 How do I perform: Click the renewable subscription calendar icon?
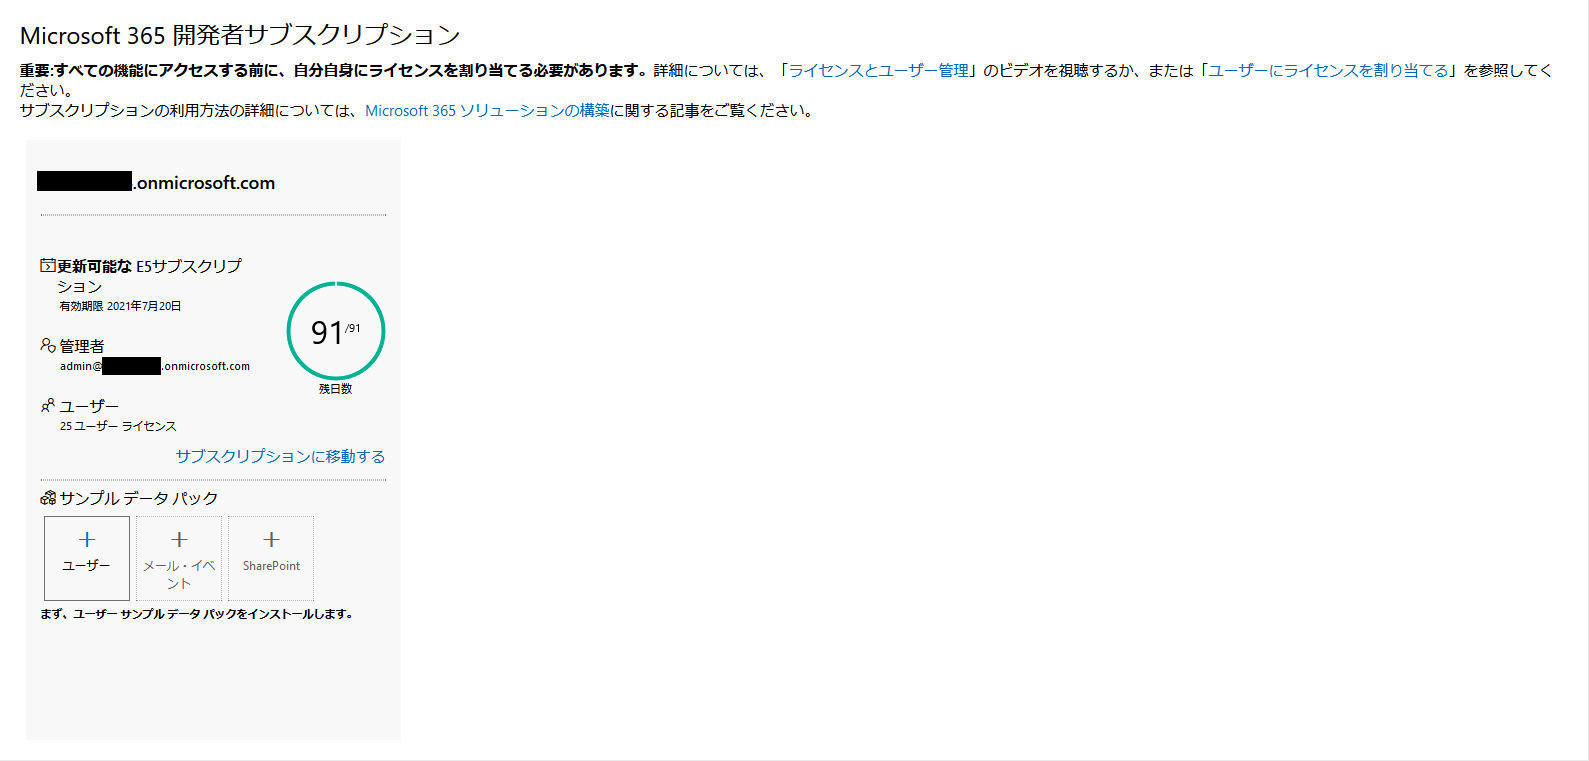(x=47, y=266)
